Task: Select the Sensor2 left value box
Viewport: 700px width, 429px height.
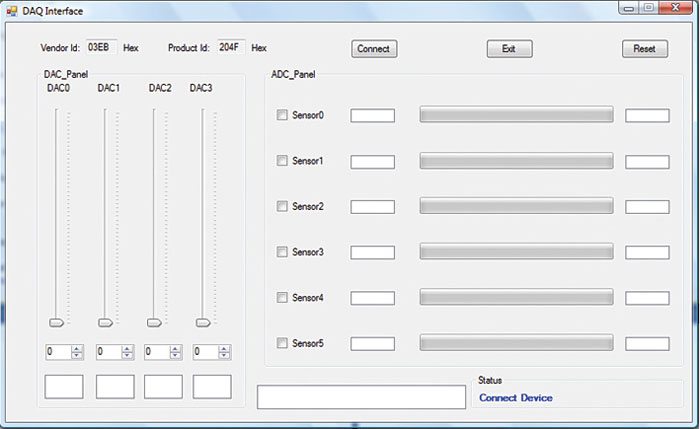Action: [x=372, y=207]
